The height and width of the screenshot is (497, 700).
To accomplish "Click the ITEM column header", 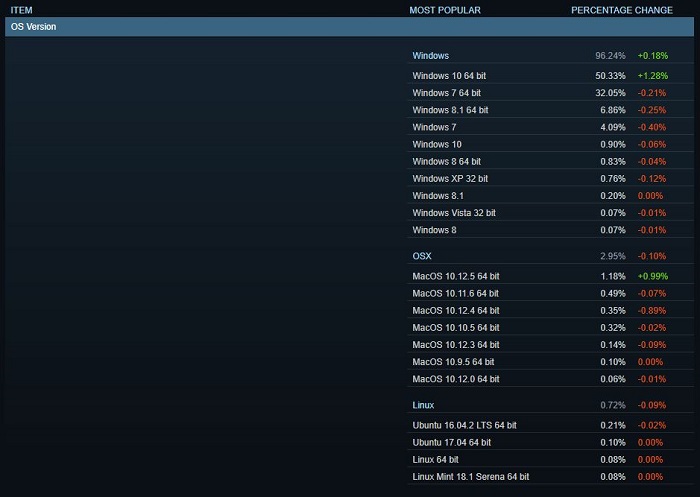I will coord(21,10).
